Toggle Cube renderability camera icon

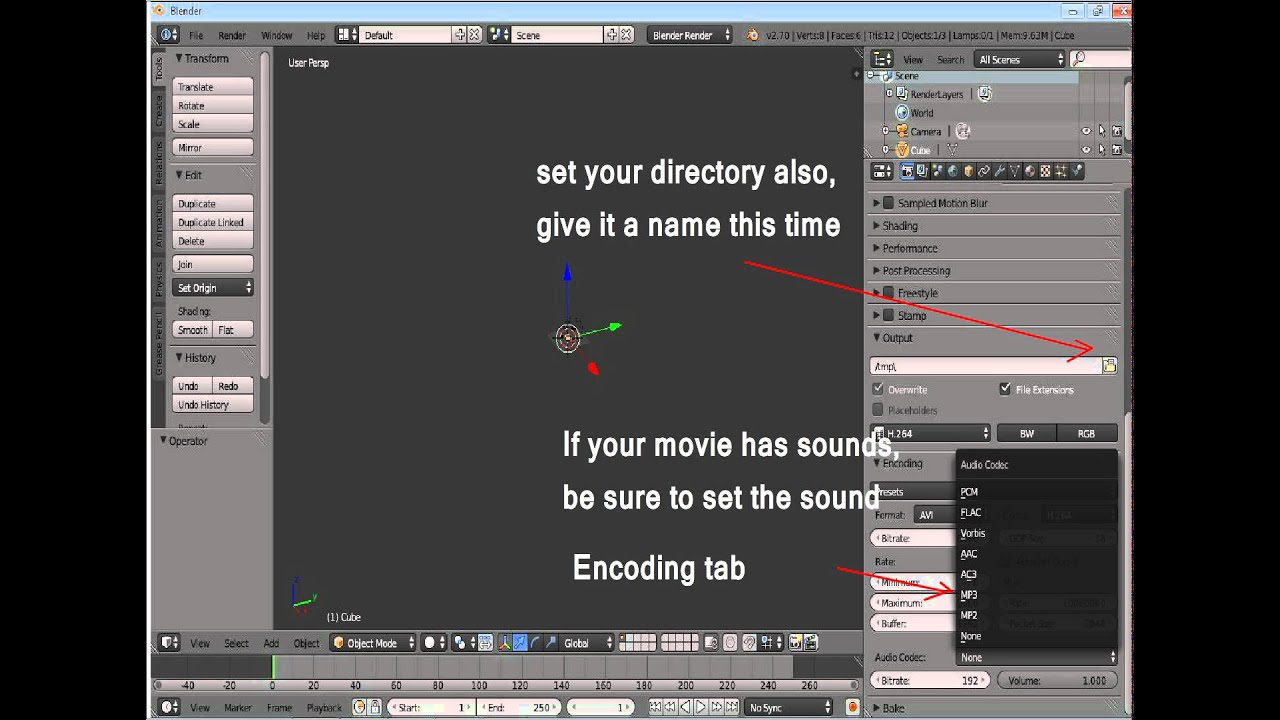tap(1117, 150)
